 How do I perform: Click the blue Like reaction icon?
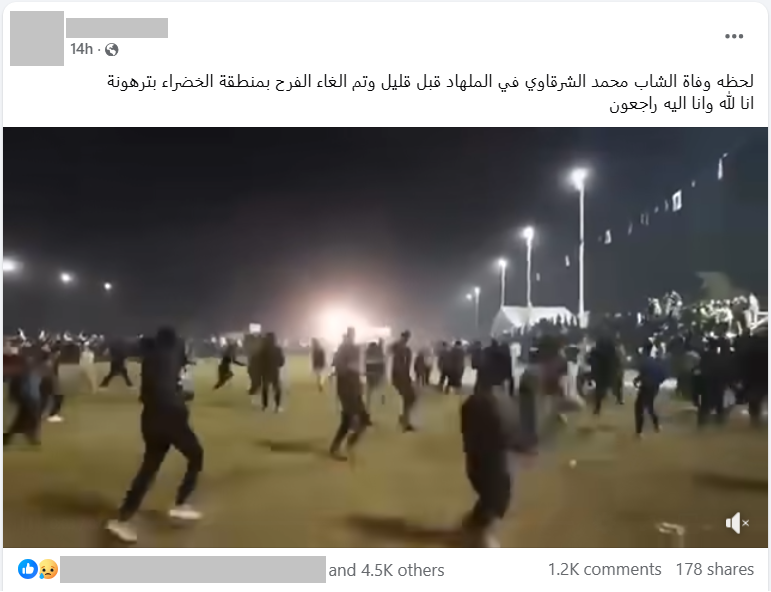pos(28,569)
